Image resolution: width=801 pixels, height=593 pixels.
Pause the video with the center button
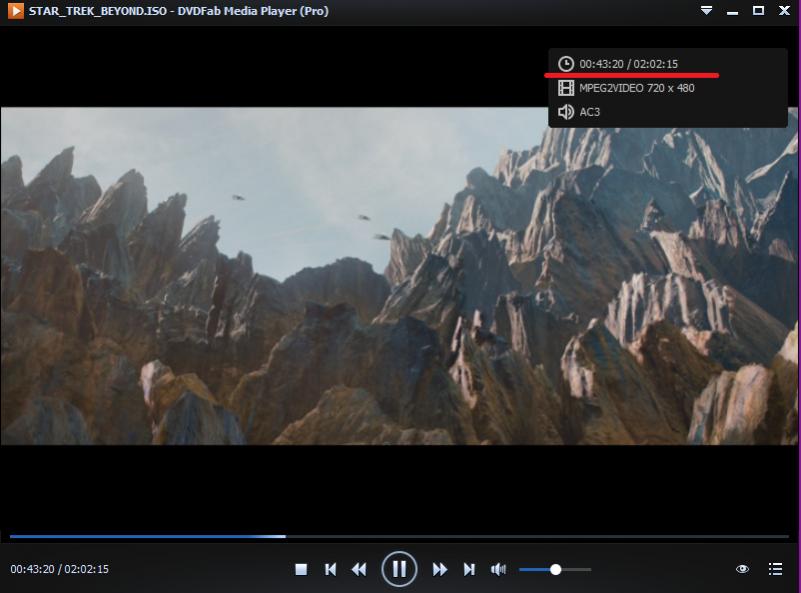click(x=398, y=569)
